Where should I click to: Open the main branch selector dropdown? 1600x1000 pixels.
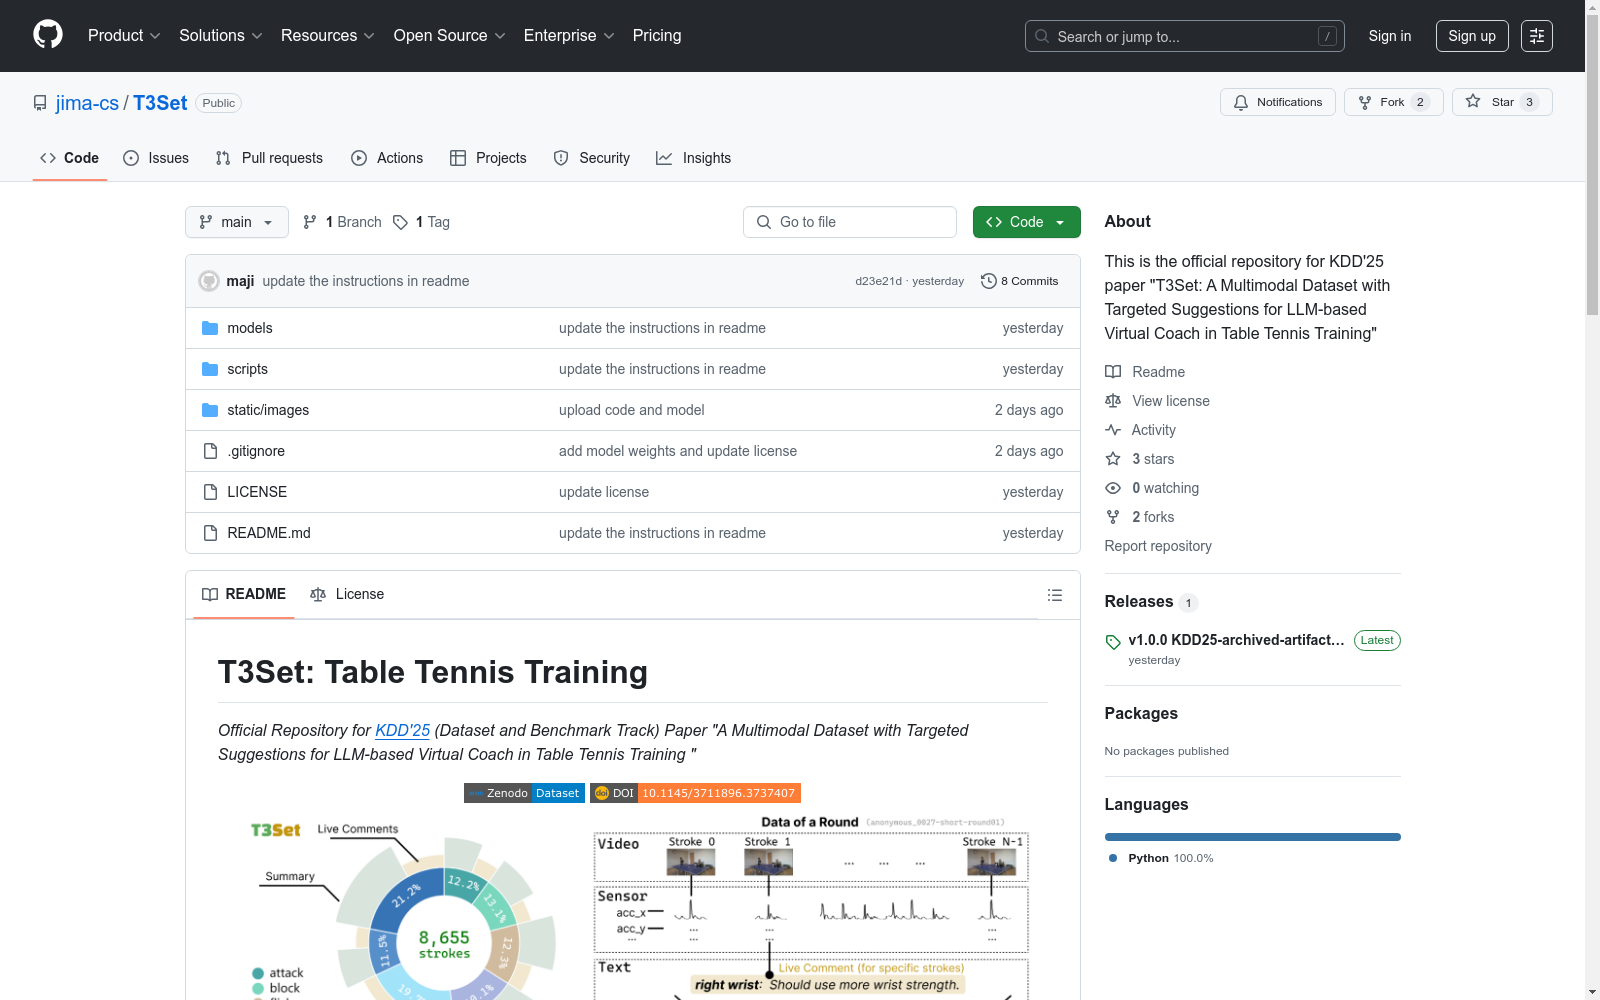(237, 222)
